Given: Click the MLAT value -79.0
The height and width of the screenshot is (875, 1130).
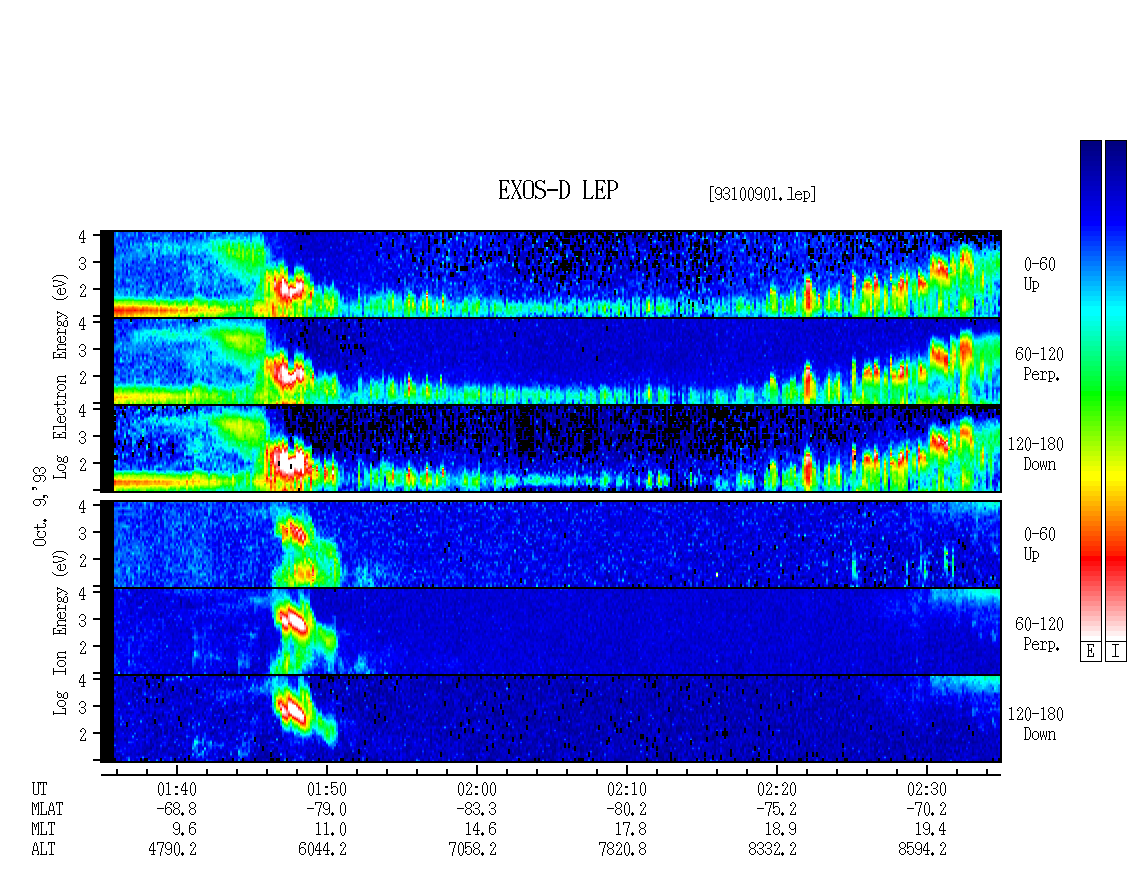Looking at the screenshot, I should [326, 809].
